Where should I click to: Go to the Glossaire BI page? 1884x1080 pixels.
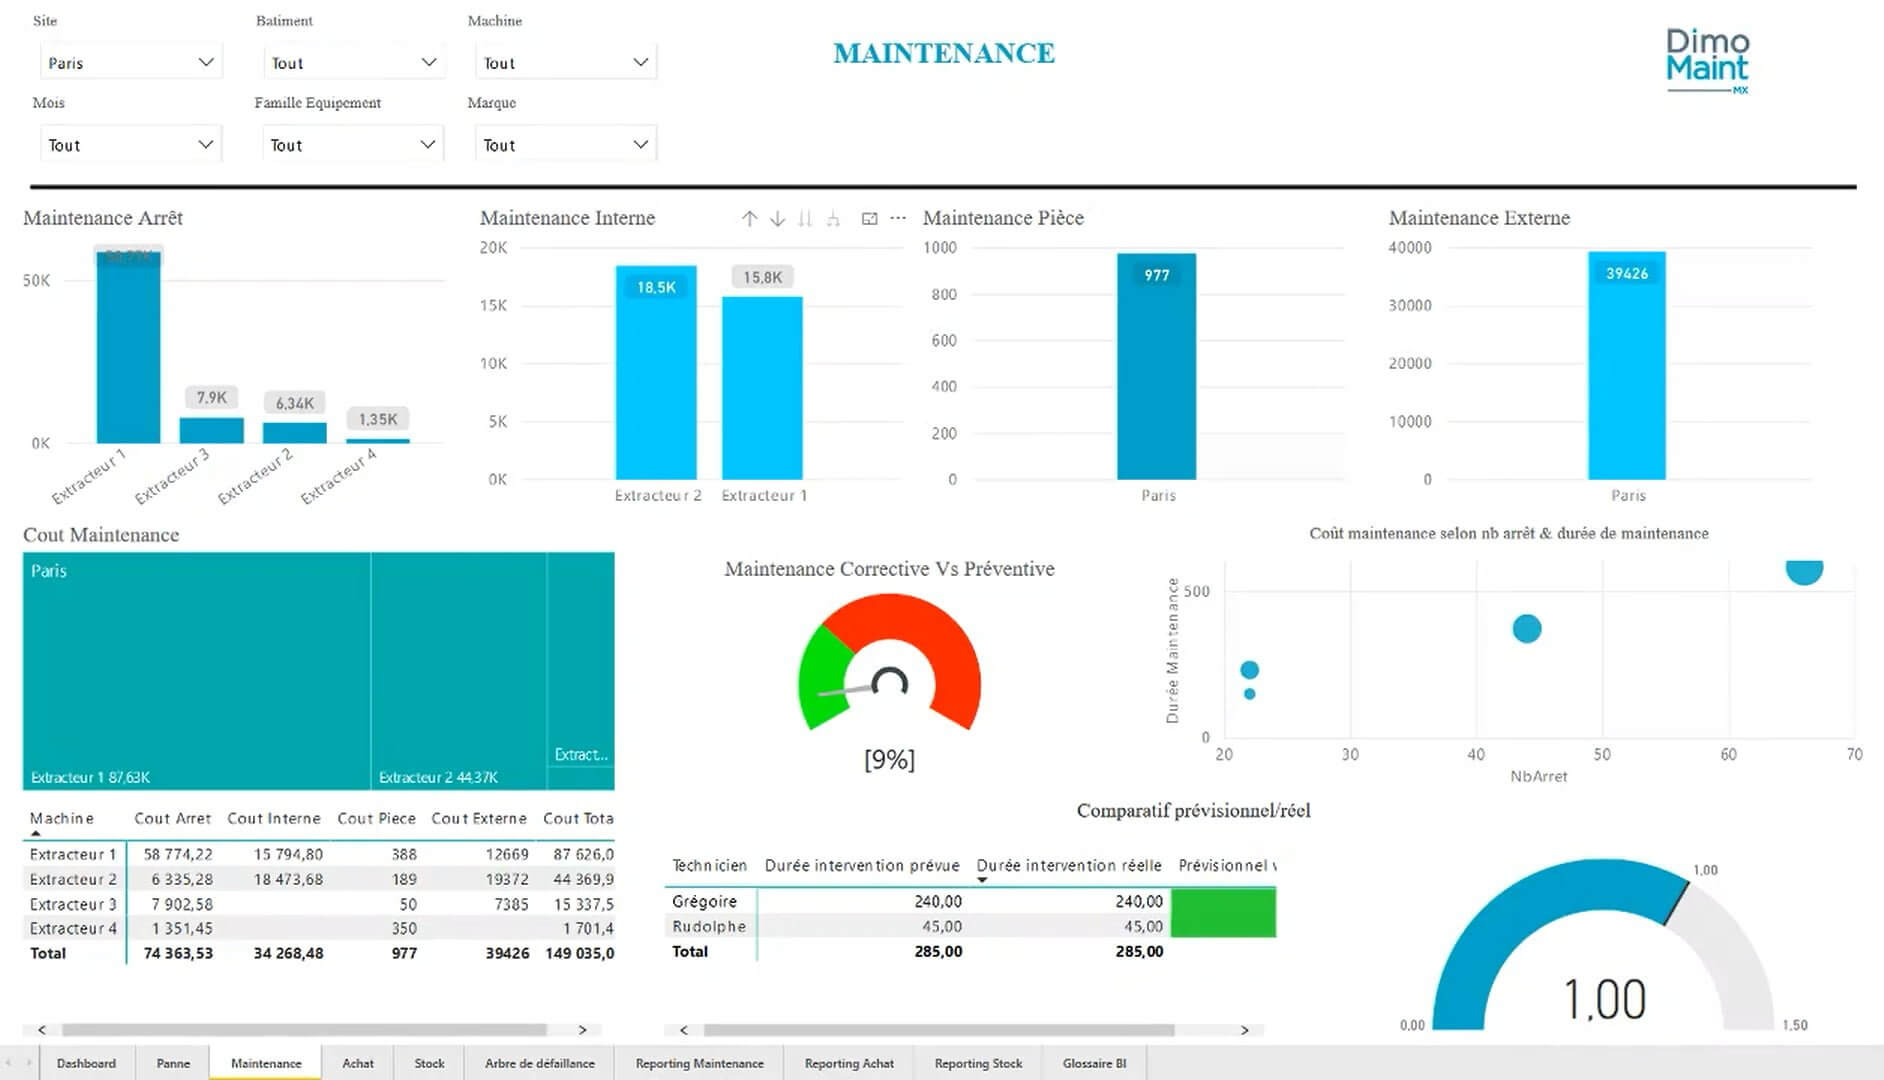point(1094,1063)
